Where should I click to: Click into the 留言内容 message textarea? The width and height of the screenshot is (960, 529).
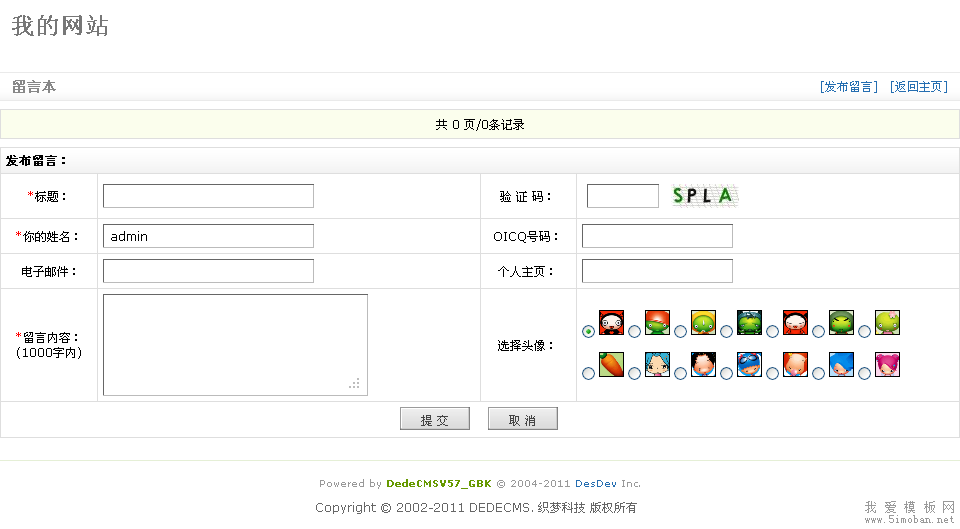pos(235,345)
